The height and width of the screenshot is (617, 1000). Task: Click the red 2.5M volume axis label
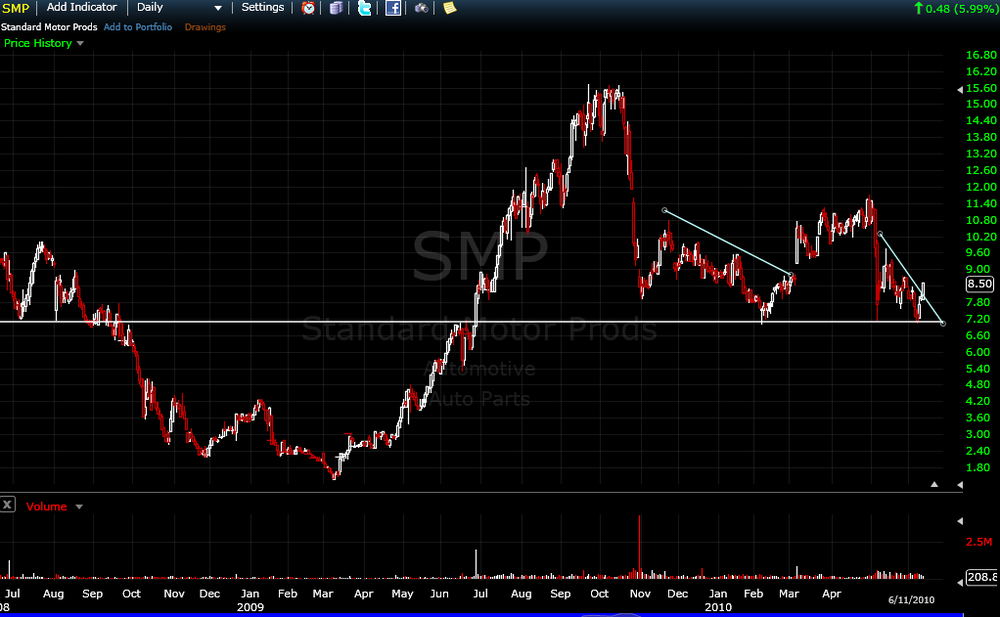point(979,542)
